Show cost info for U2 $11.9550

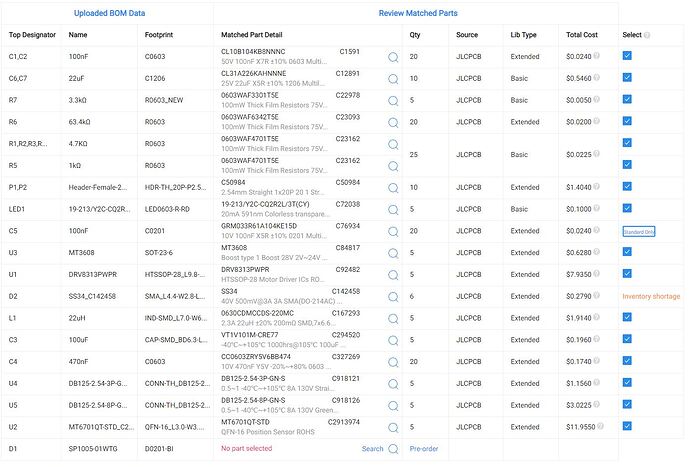600,426
